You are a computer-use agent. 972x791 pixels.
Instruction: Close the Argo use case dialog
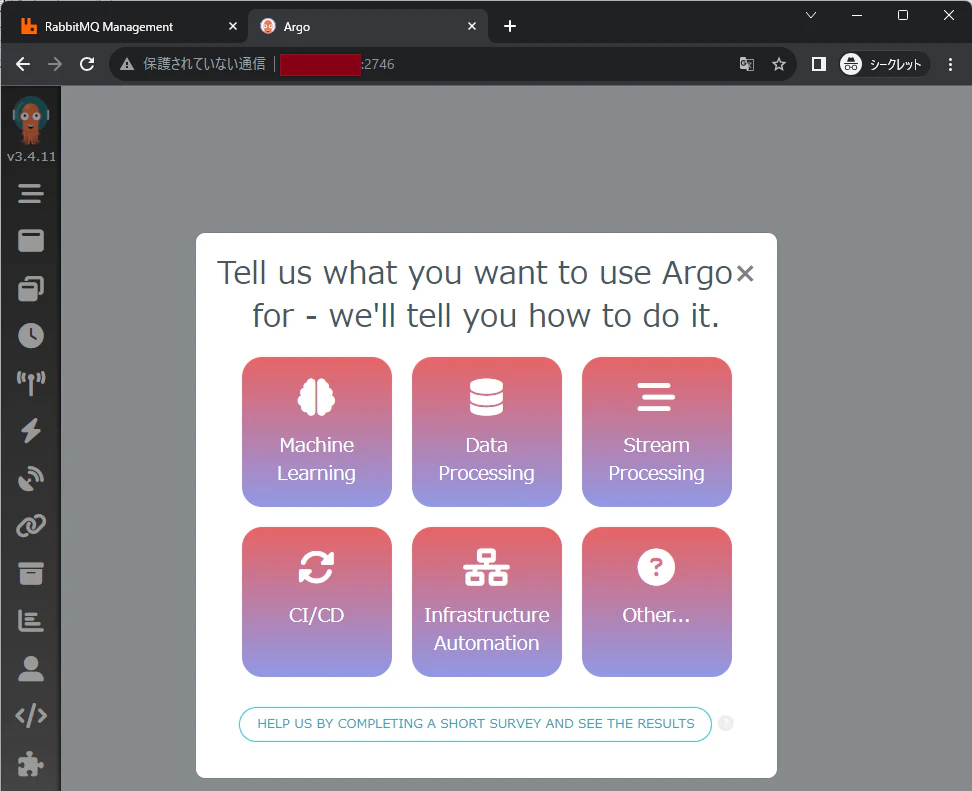pyautogui.click(x=744, y=273)
